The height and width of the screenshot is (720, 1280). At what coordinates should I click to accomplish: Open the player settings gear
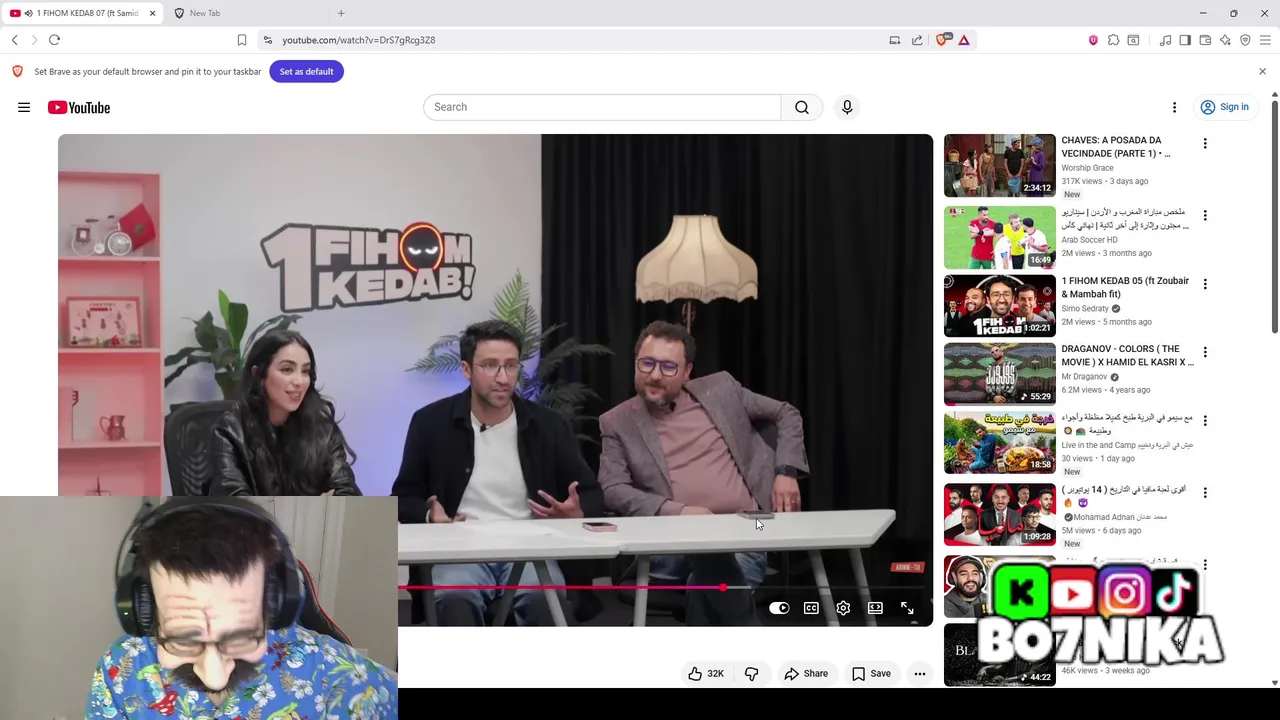[843, 608]
